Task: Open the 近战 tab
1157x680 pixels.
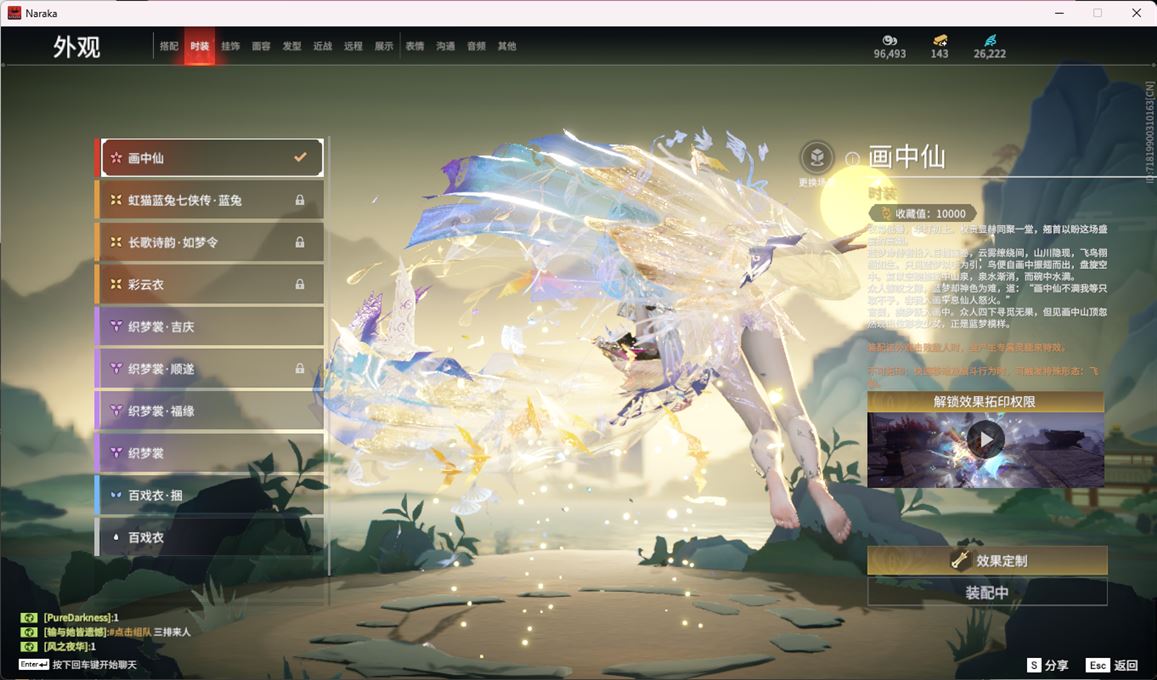Action: click(x=322, y=46)
